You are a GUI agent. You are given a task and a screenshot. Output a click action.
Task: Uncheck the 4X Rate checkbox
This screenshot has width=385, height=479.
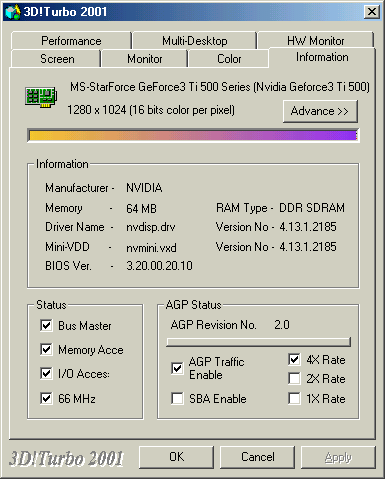294,359
